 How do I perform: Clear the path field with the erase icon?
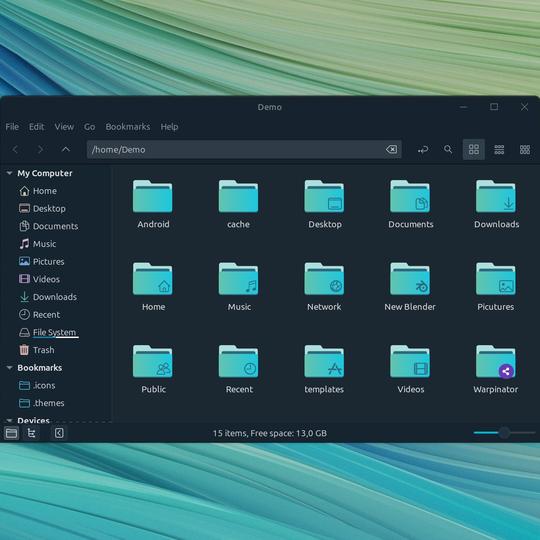click(392, 149)
